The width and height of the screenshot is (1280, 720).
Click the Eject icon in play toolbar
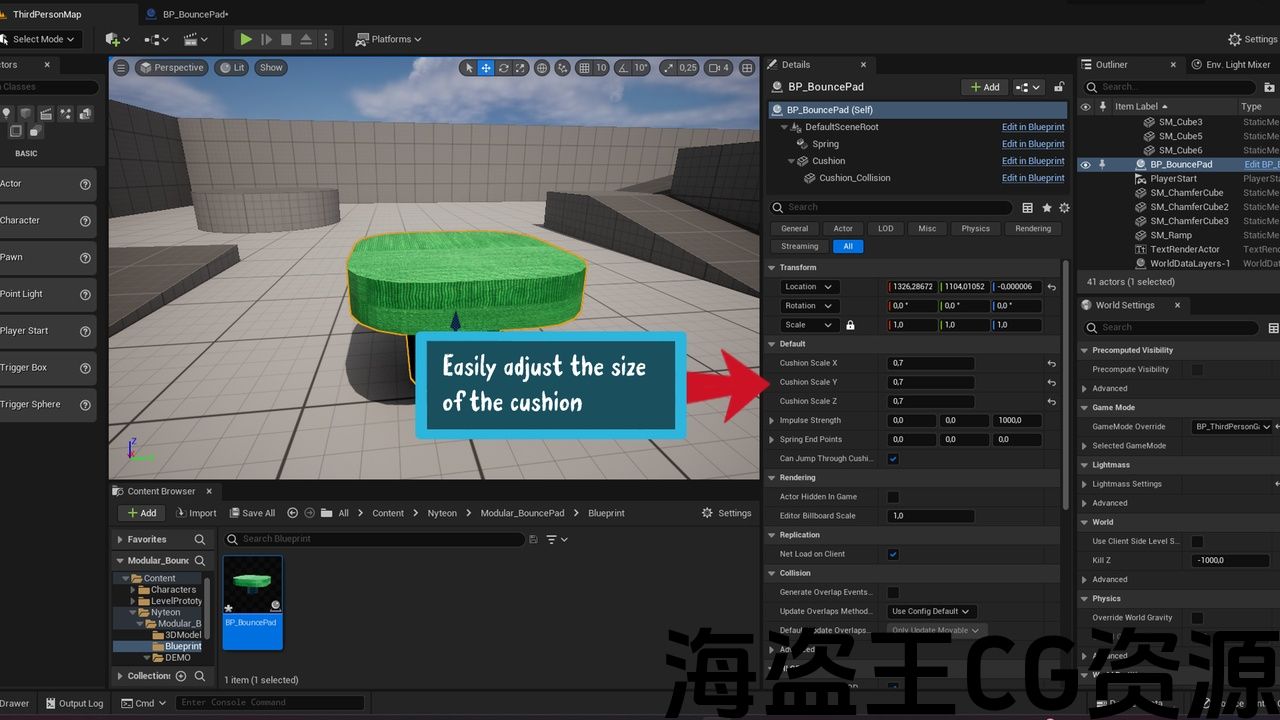pos(306,39)
